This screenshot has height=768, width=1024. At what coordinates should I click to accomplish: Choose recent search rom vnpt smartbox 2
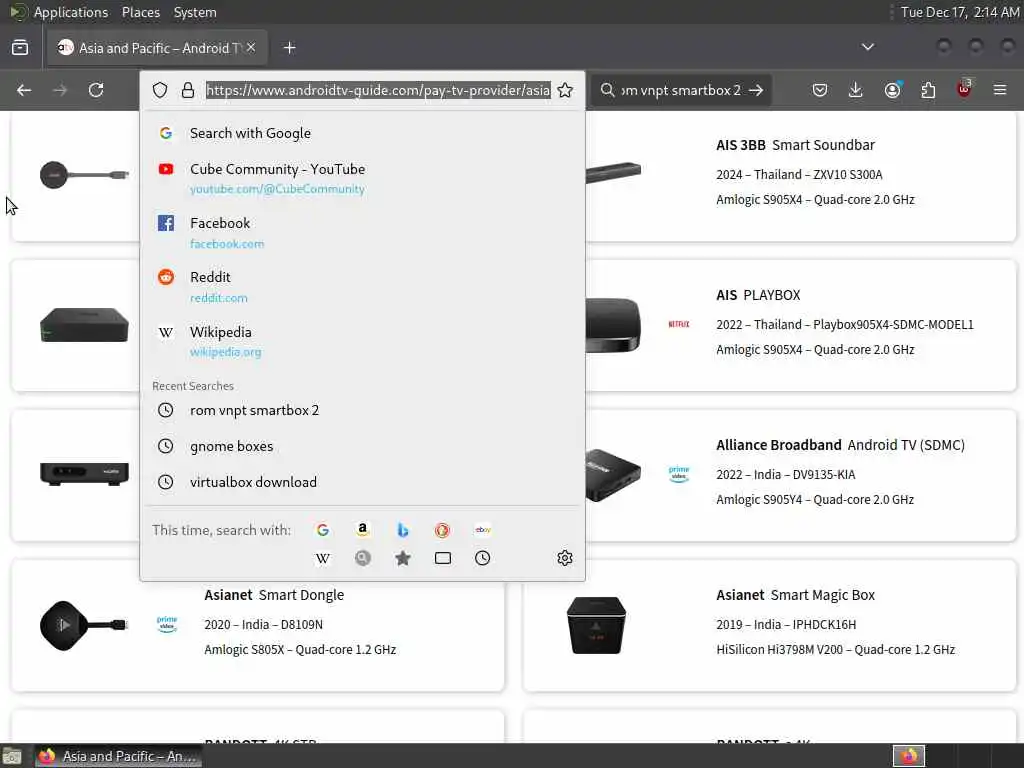(362, 410)
